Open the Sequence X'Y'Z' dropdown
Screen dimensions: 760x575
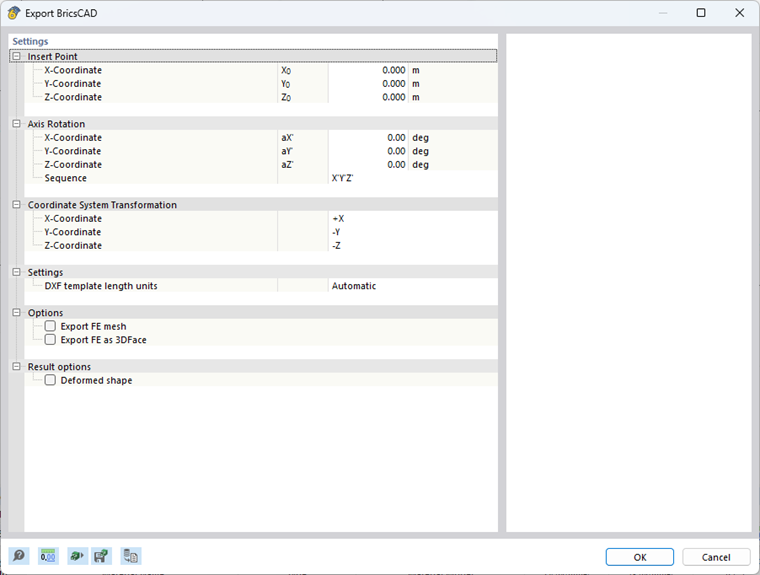point(412,178)
